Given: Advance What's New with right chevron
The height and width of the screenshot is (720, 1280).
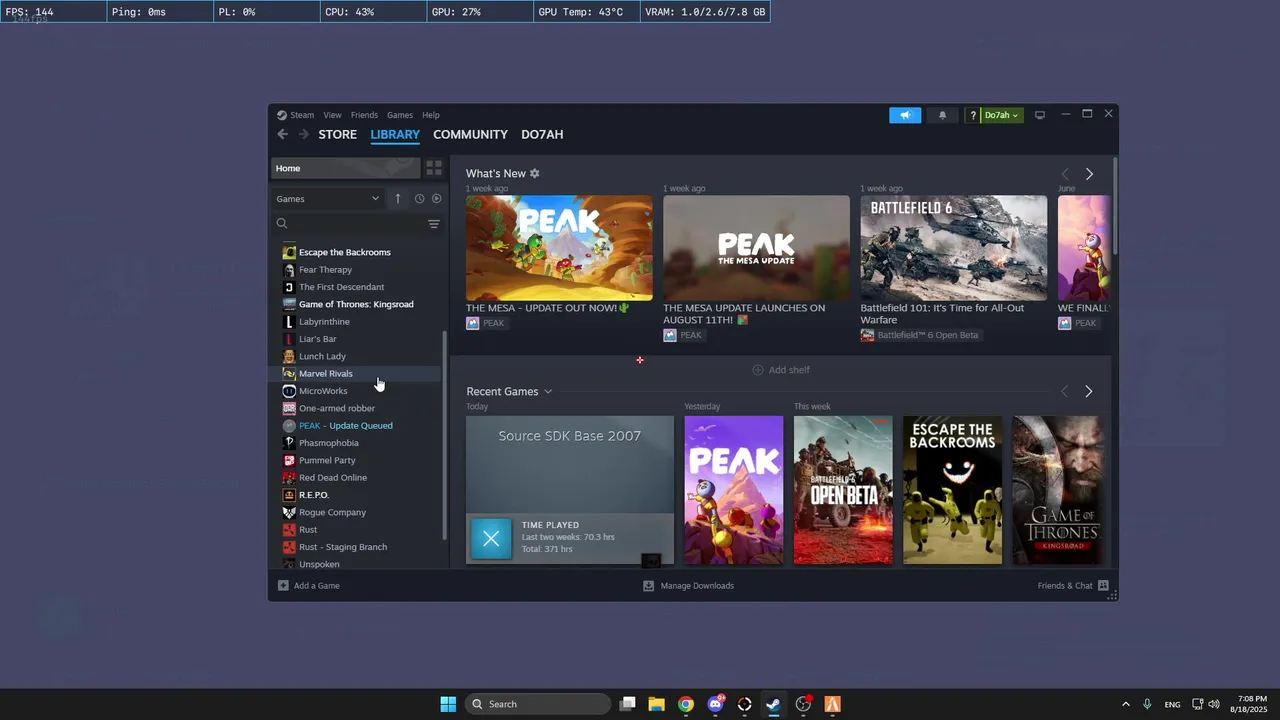Looking at the screenshot, I should (x=1089, y=174).
